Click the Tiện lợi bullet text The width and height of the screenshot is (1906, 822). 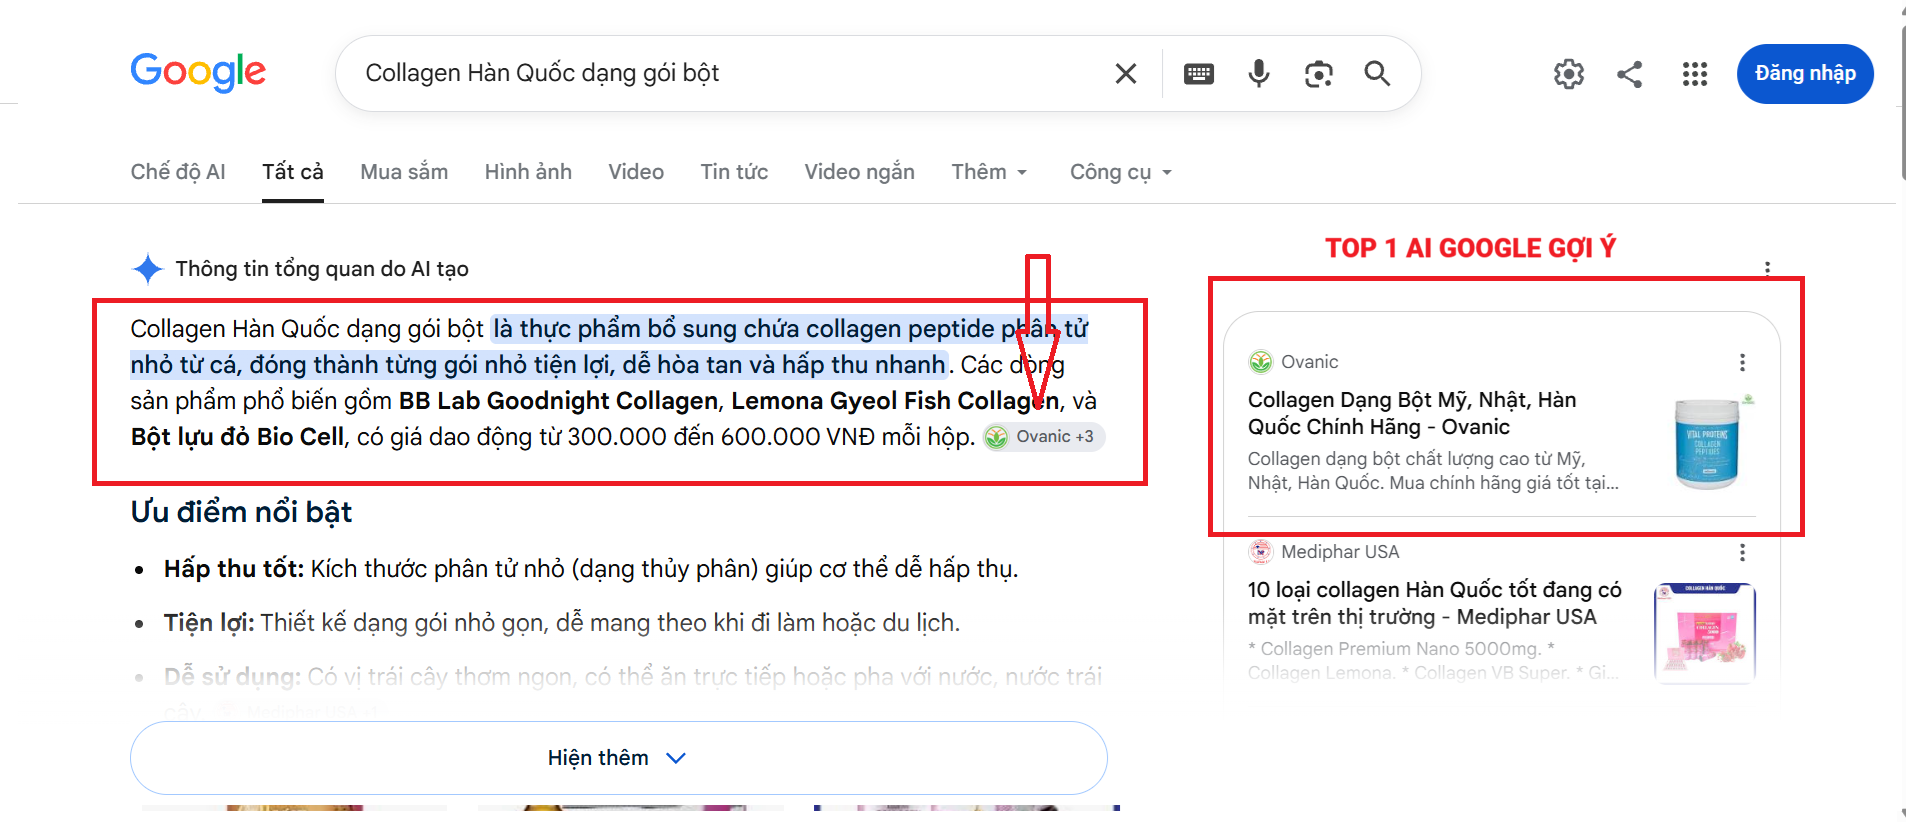[x=562, y=623]
